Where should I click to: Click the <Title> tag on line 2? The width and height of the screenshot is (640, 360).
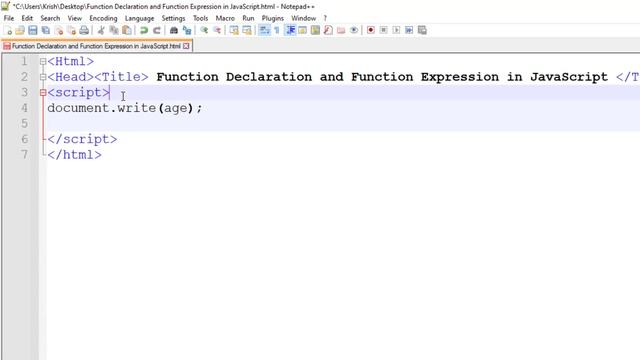click(x=121, y=77)
